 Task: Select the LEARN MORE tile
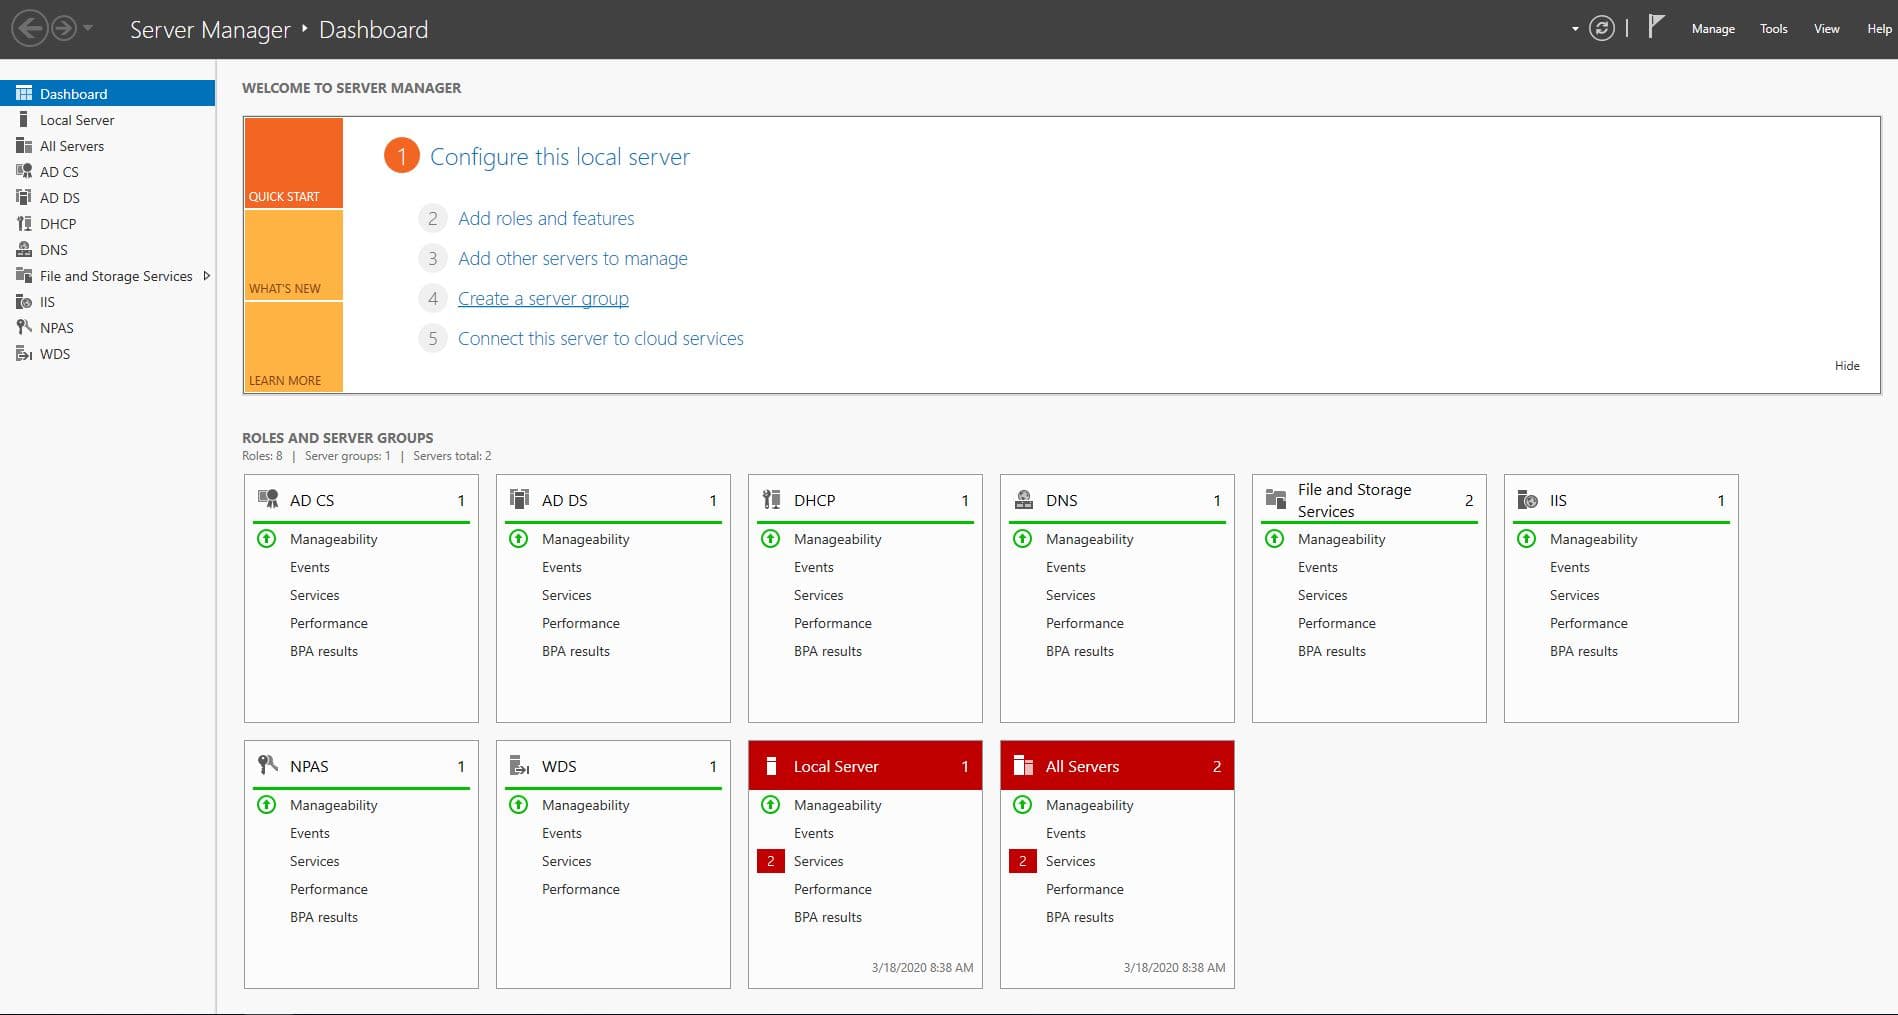(293, 347)
